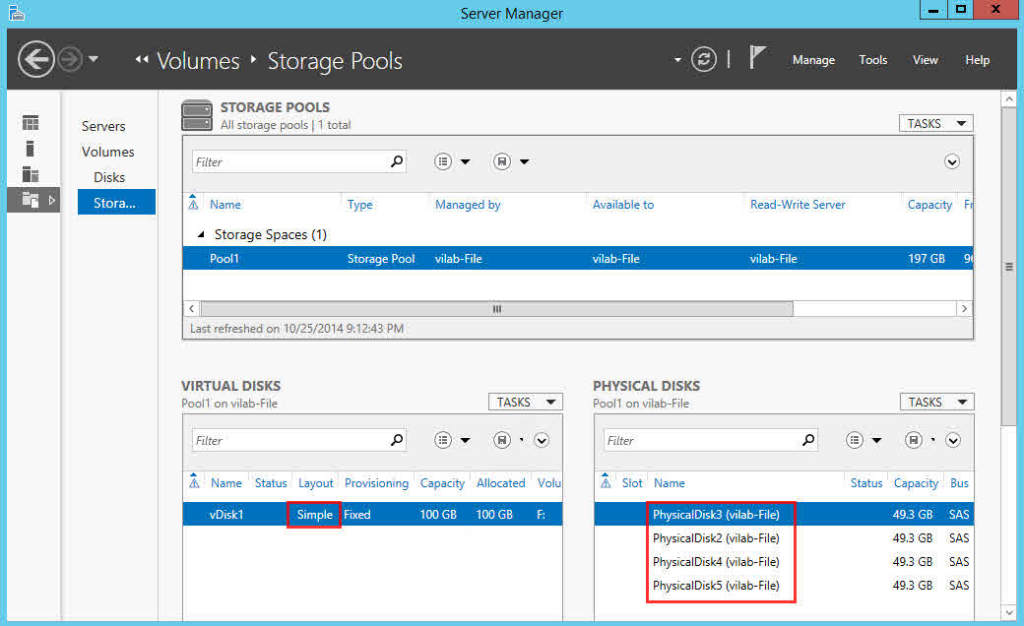The image size is (1024, 626).
Task: Expand the Storage Pools filter criteria chevron
Action: click(952, 162)
